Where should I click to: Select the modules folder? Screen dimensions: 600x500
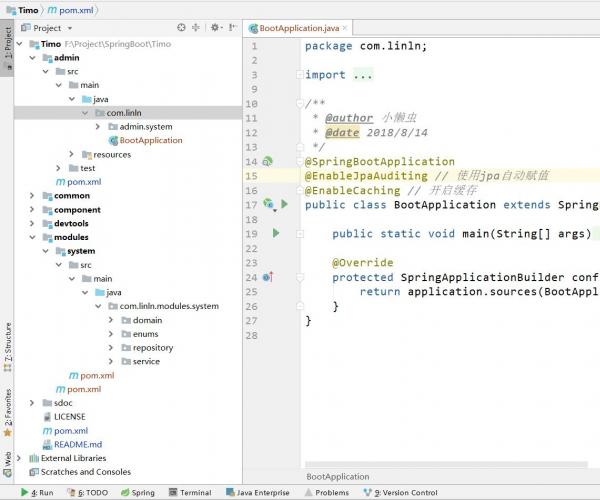point(71,237)
